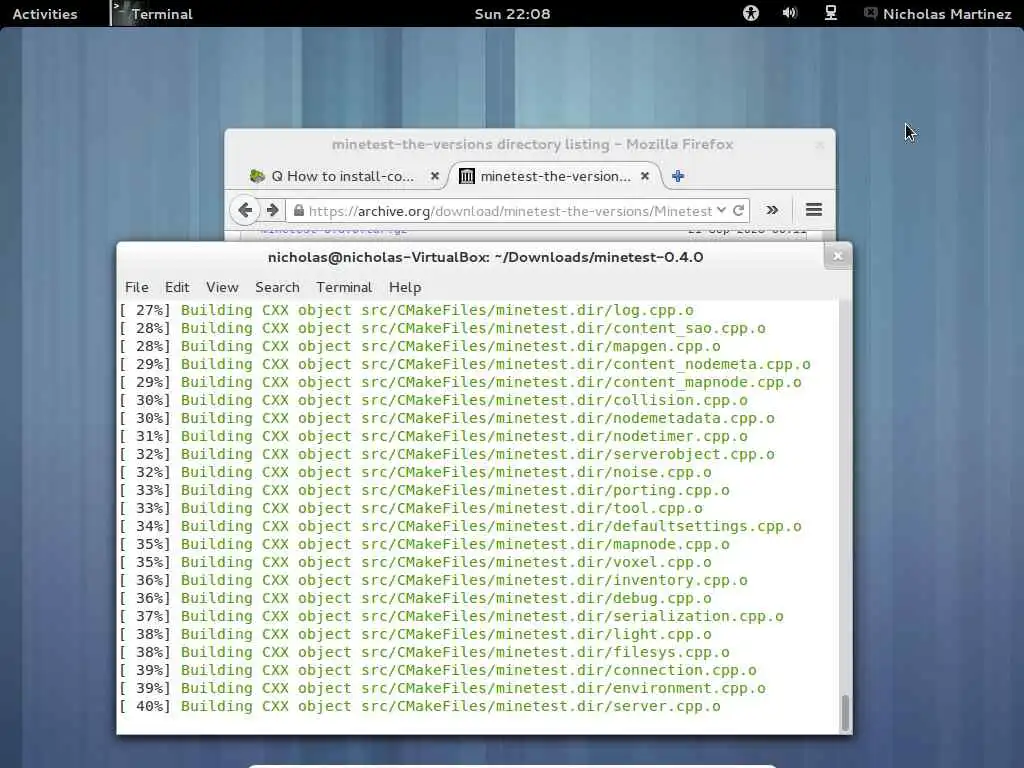
Task: Switch to the 'How to install-co...' Firefox tab
Action: coord(343,176)
